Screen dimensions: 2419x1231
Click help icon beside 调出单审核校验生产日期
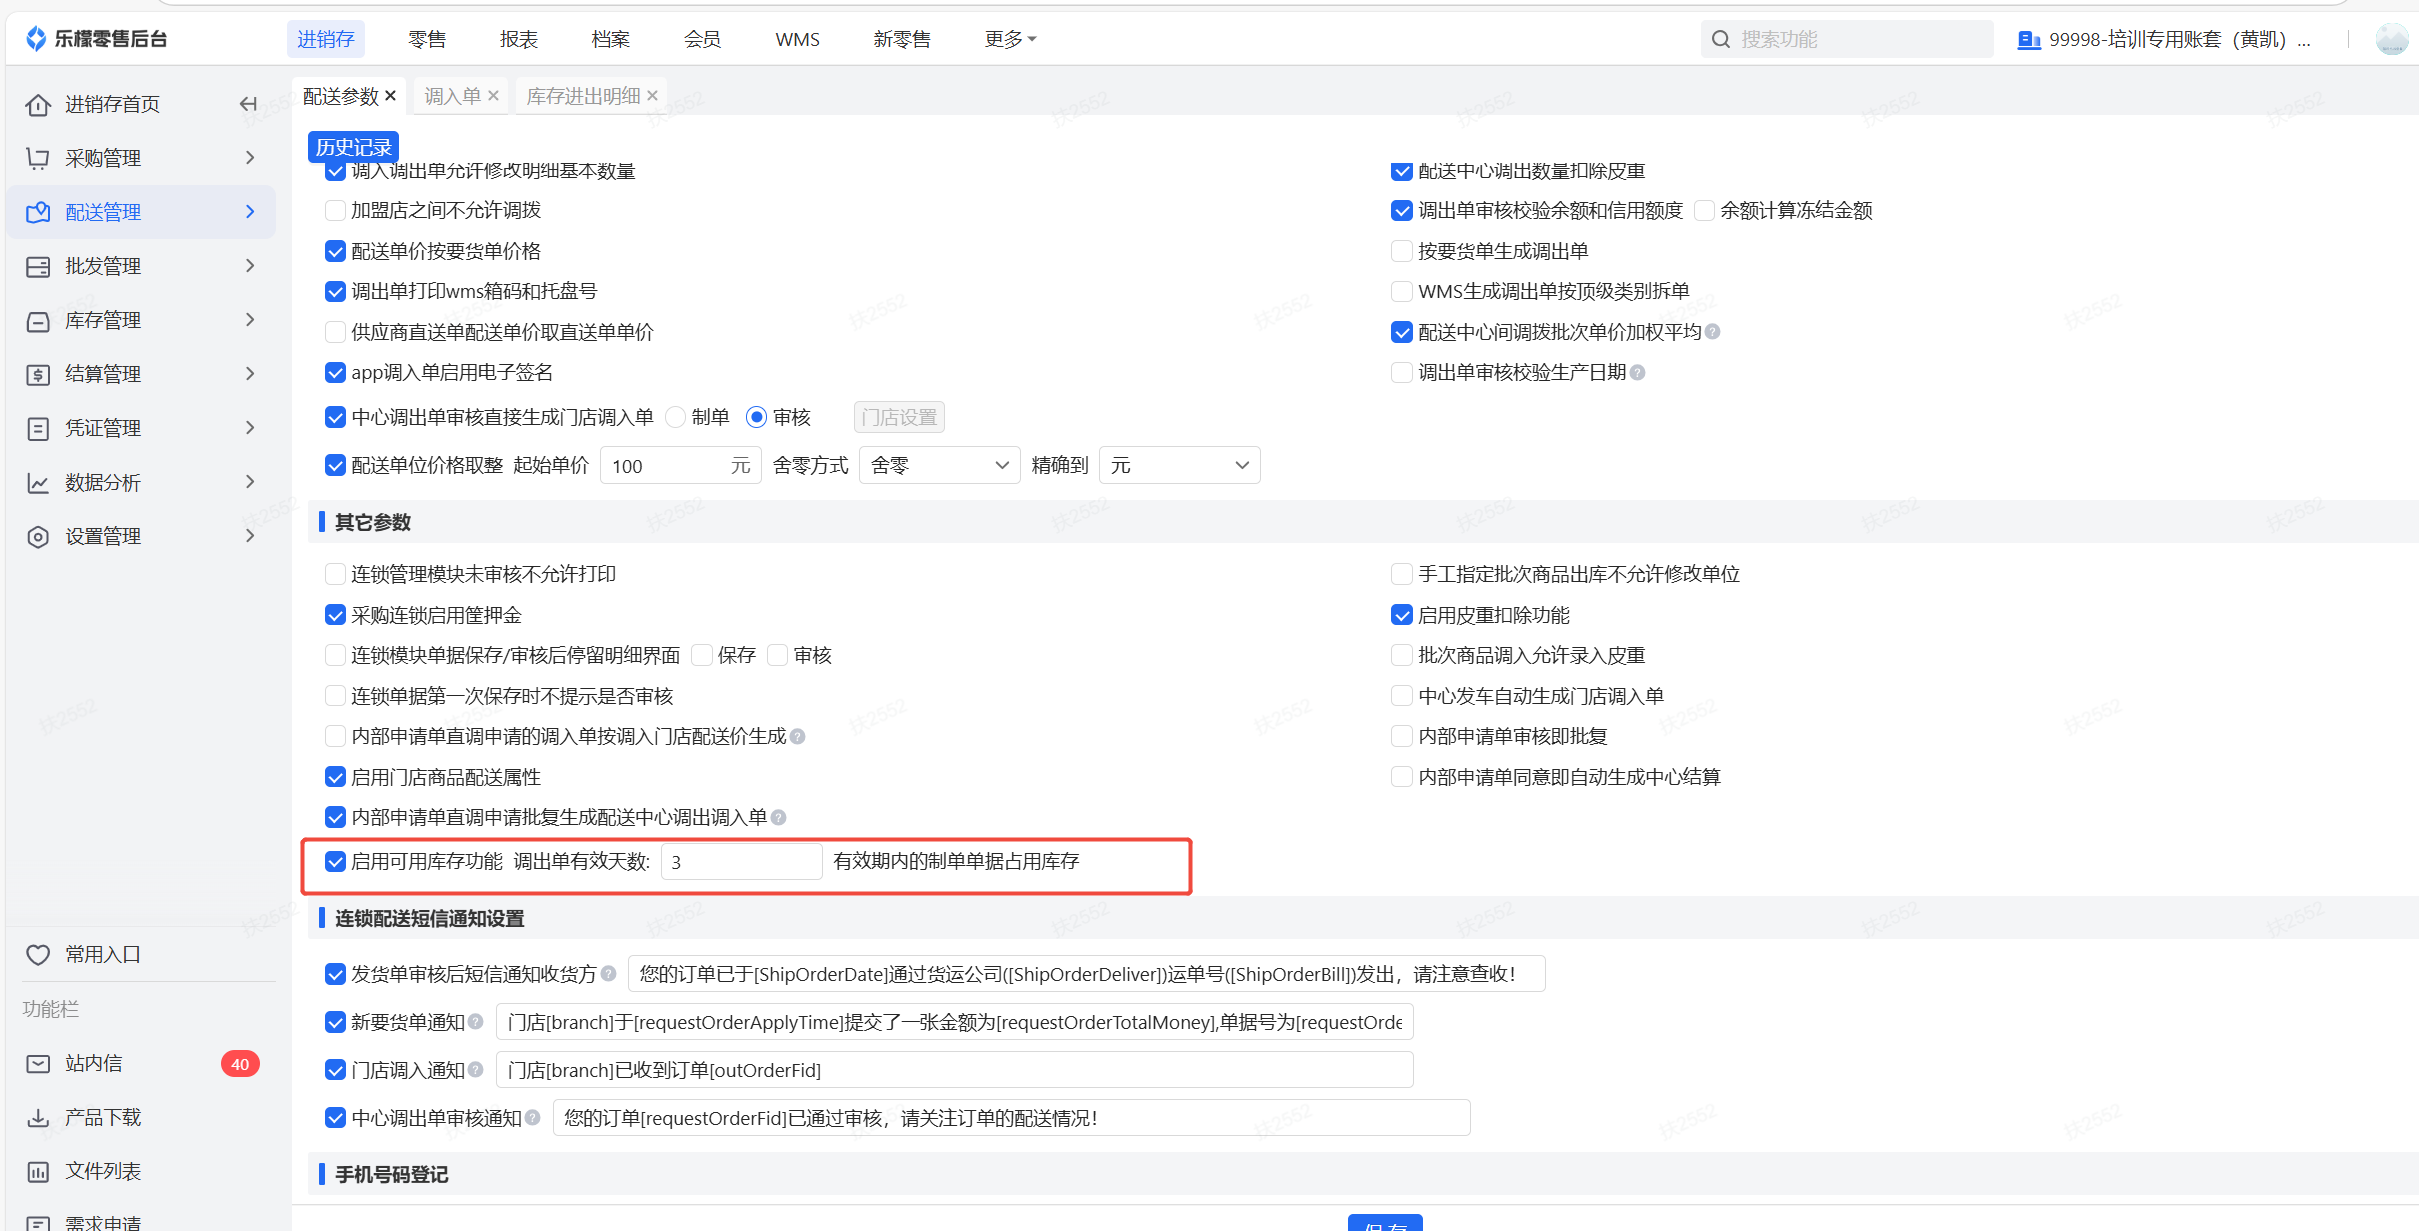coord(1638,373)
